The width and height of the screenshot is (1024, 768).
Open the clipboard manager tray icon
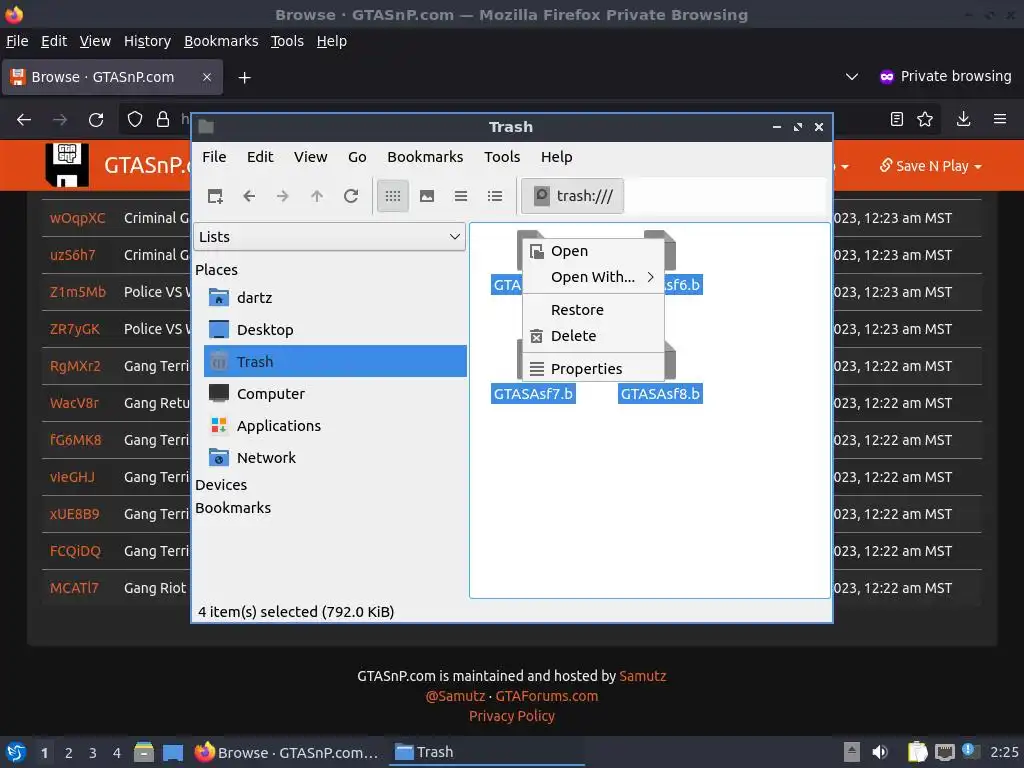(x=918, y=752)
